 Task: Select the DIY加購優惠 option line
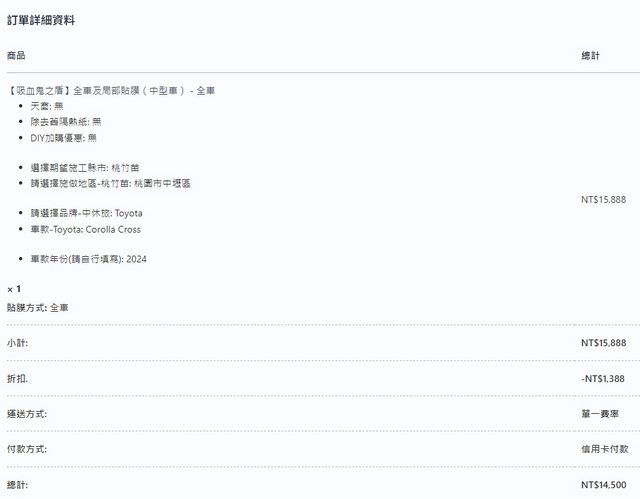click(x=63, y=137)
